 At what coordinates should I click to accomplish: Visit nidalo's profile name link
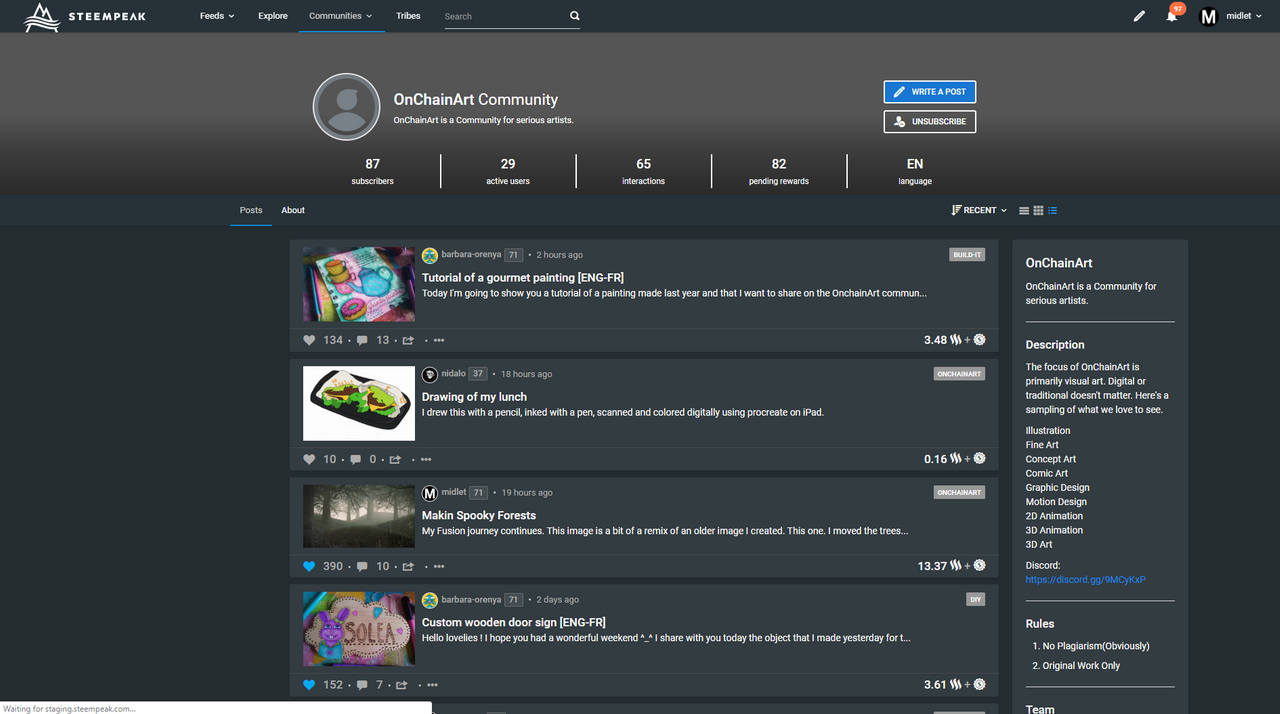[x=454, y=373]
